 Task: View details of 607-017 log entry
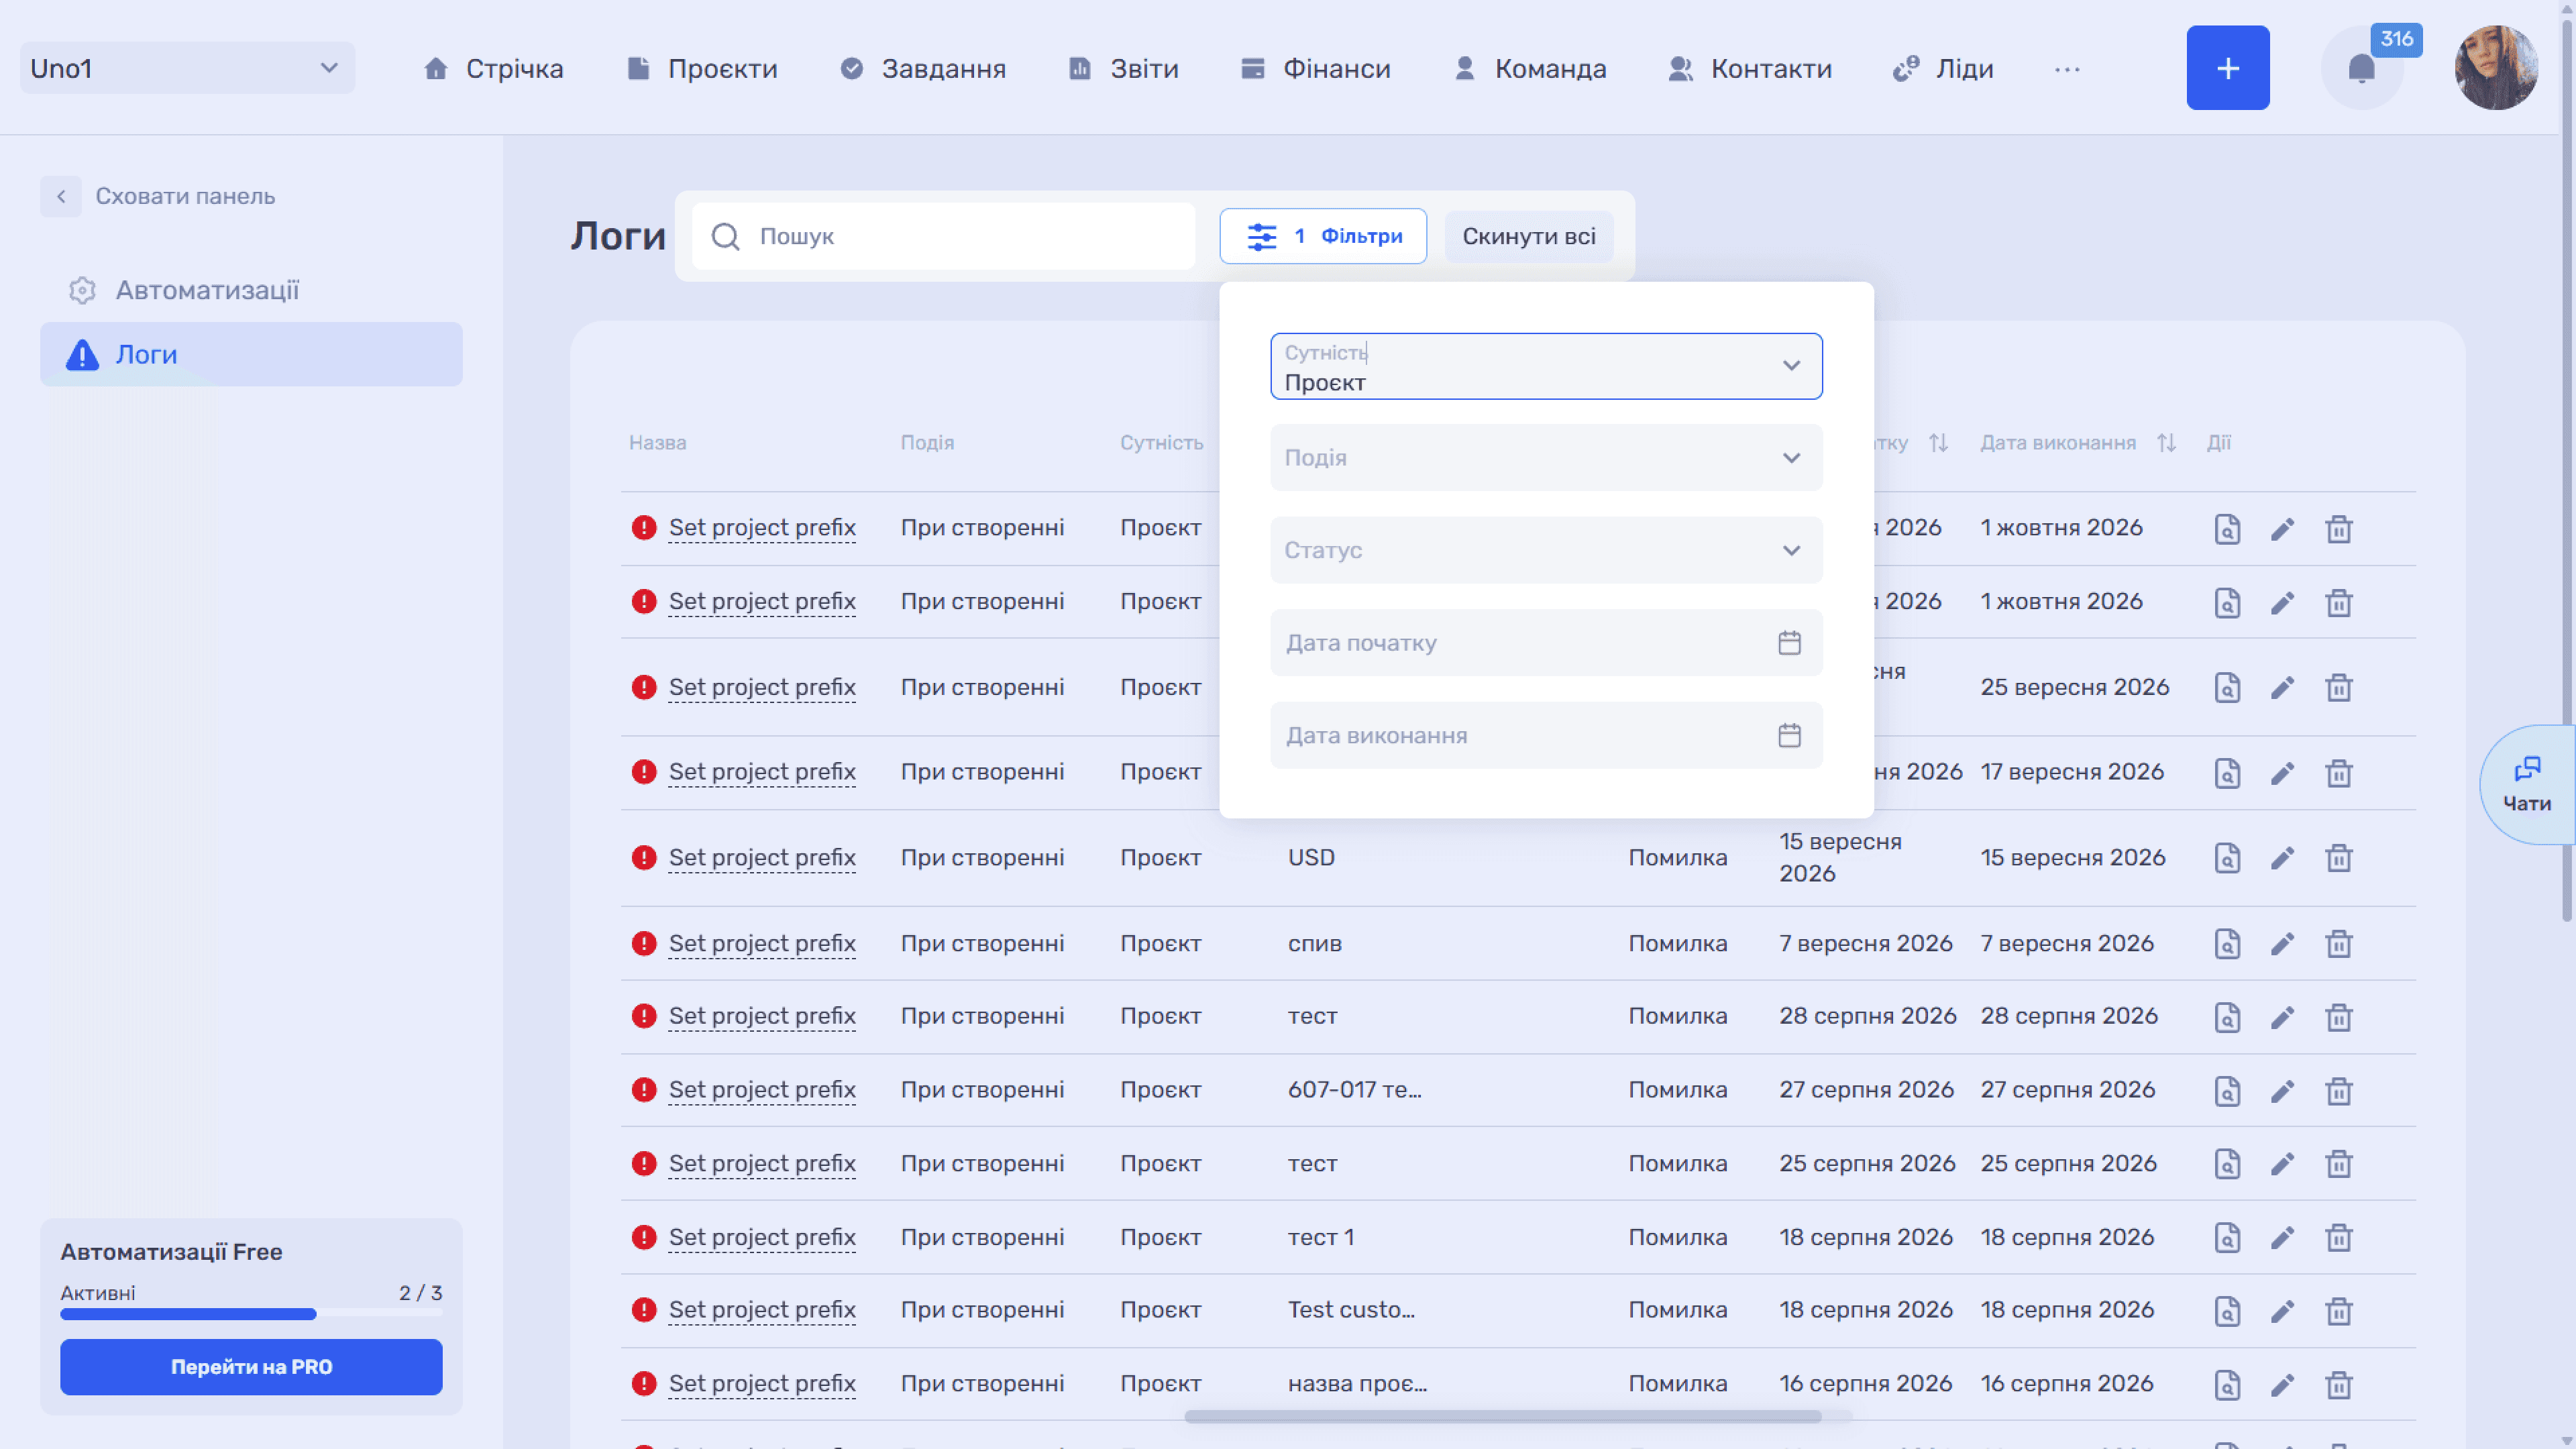point(2226,1091)
